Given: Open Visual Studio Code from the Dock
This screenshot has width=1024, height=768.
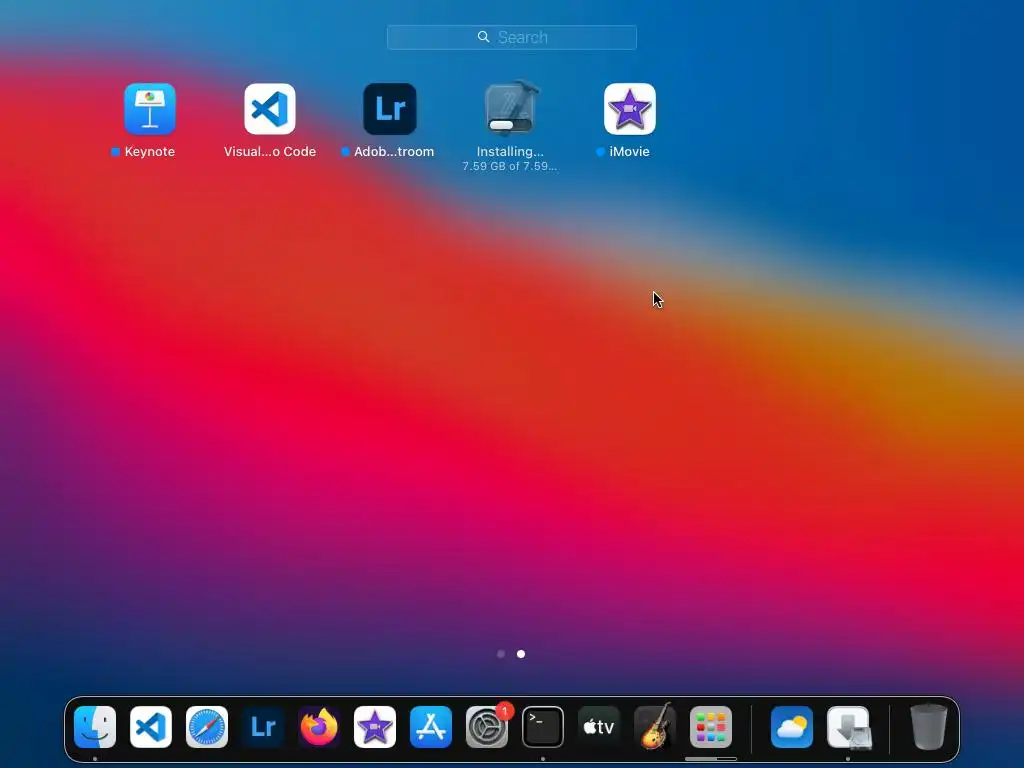Looking at the screenshot, I should coord(151,727).
